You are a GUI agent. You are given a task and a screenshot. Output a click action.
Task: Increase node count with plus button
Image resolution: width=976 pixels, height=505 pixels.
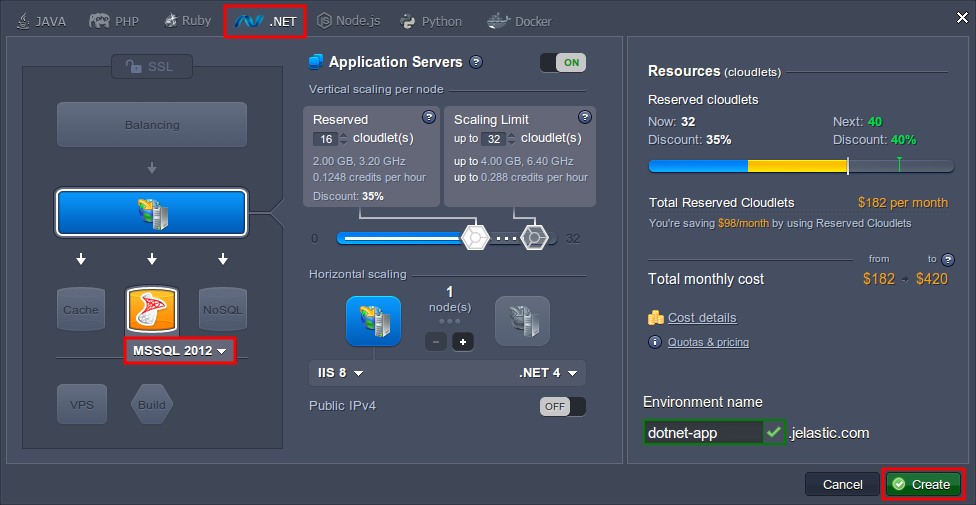click(x=462, y=342)
